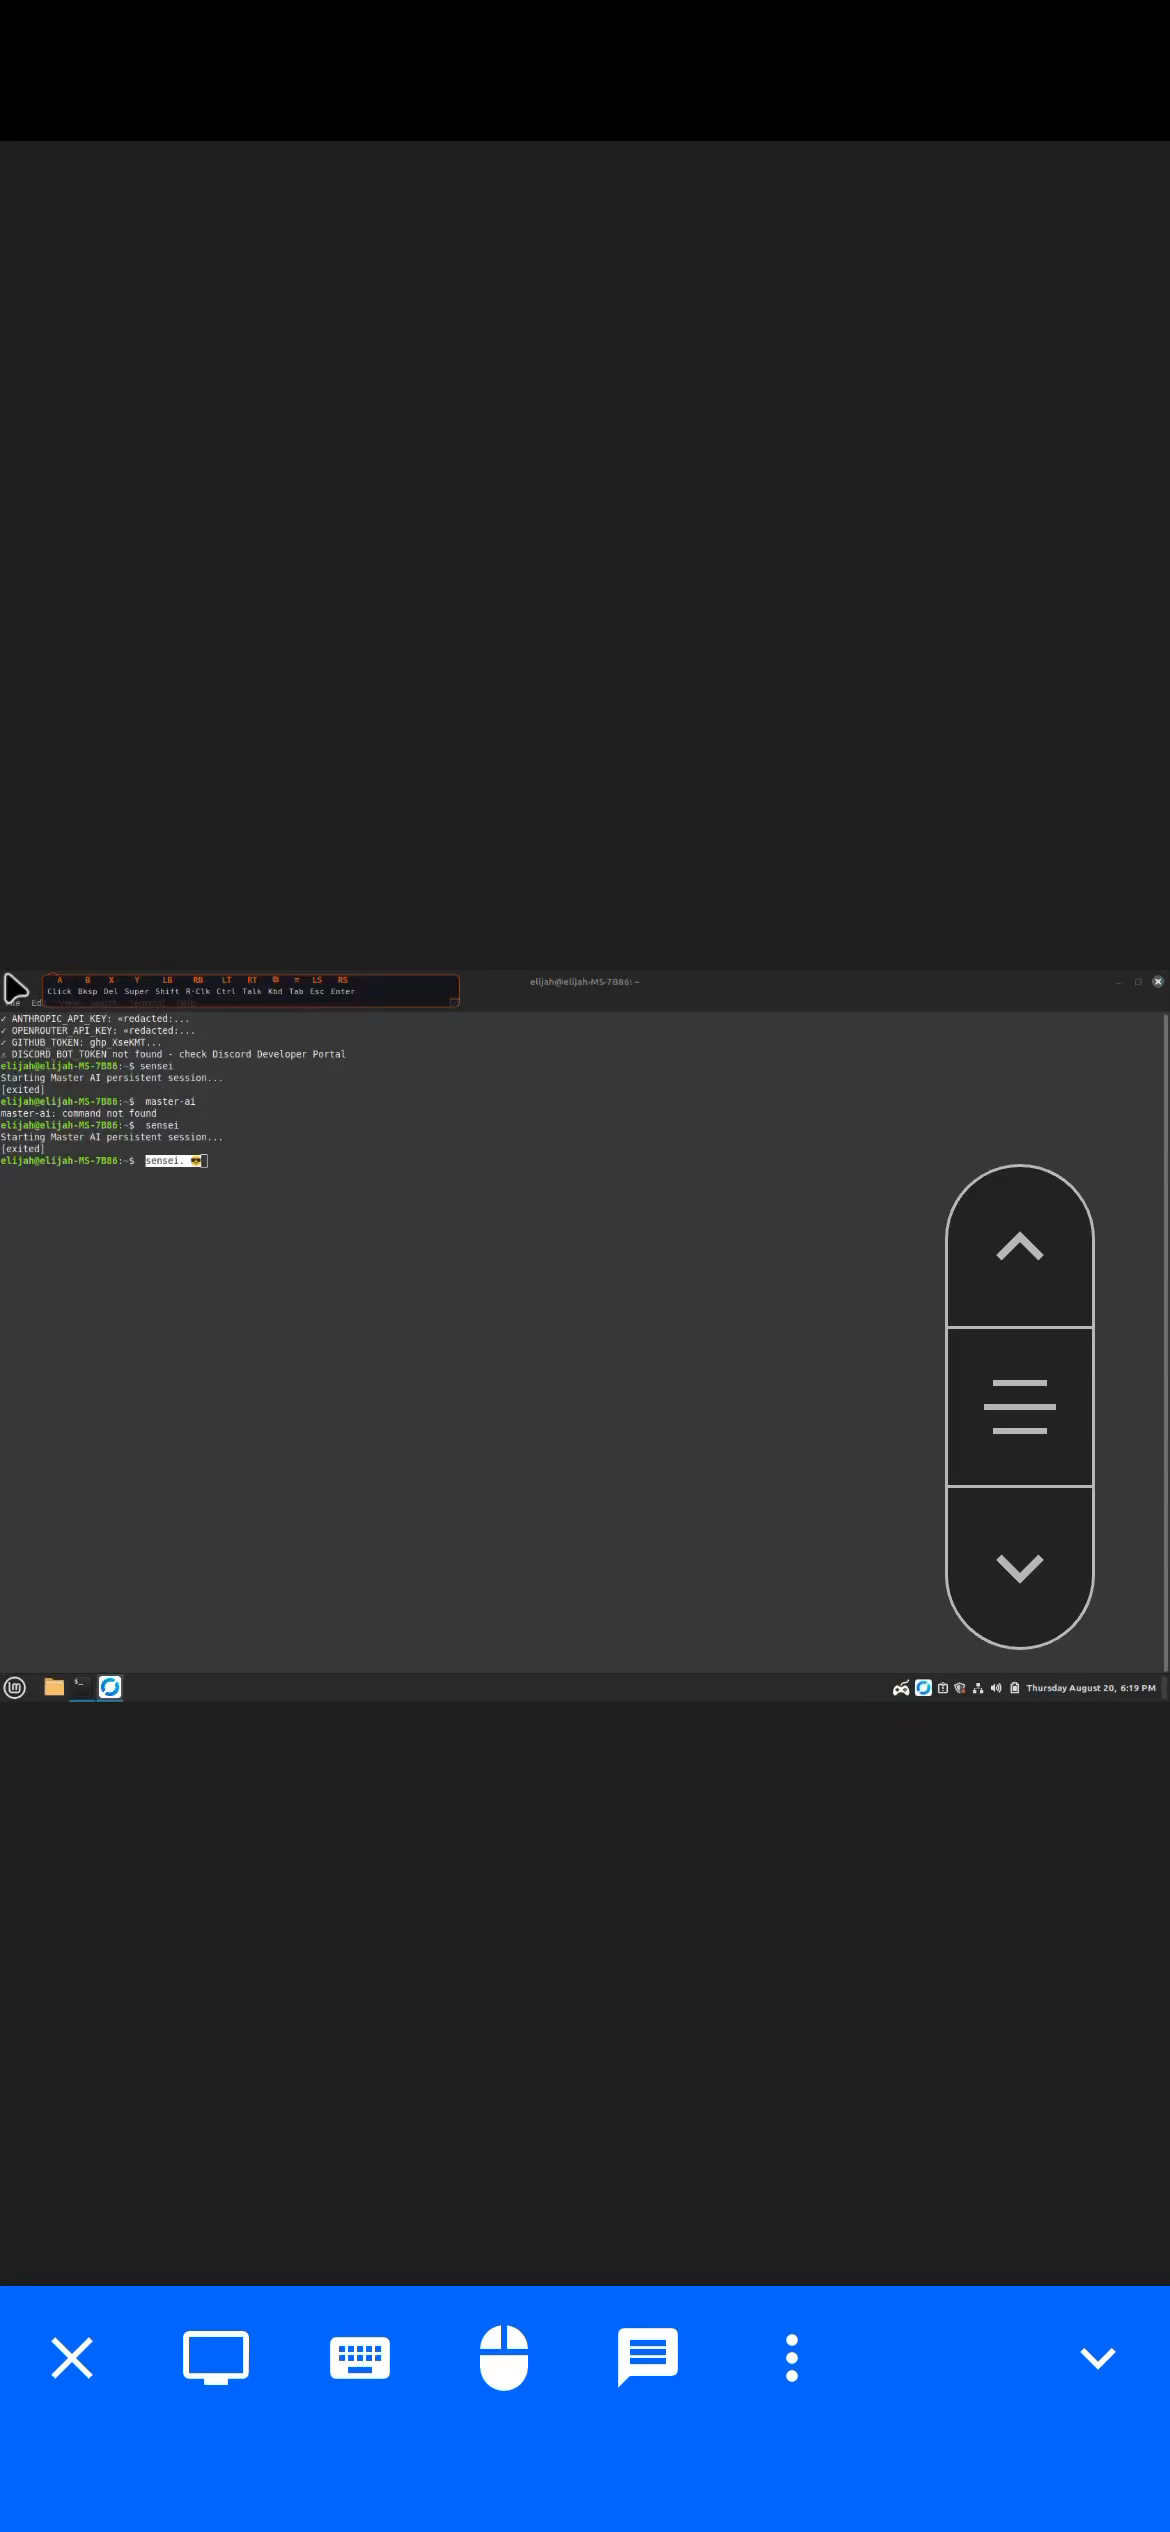The height and width of the screenshot is (2532, 1170).
Task: Click the ANTHROPIC_API_KEY line in the terminal
Action: (x=95, y=1019)
